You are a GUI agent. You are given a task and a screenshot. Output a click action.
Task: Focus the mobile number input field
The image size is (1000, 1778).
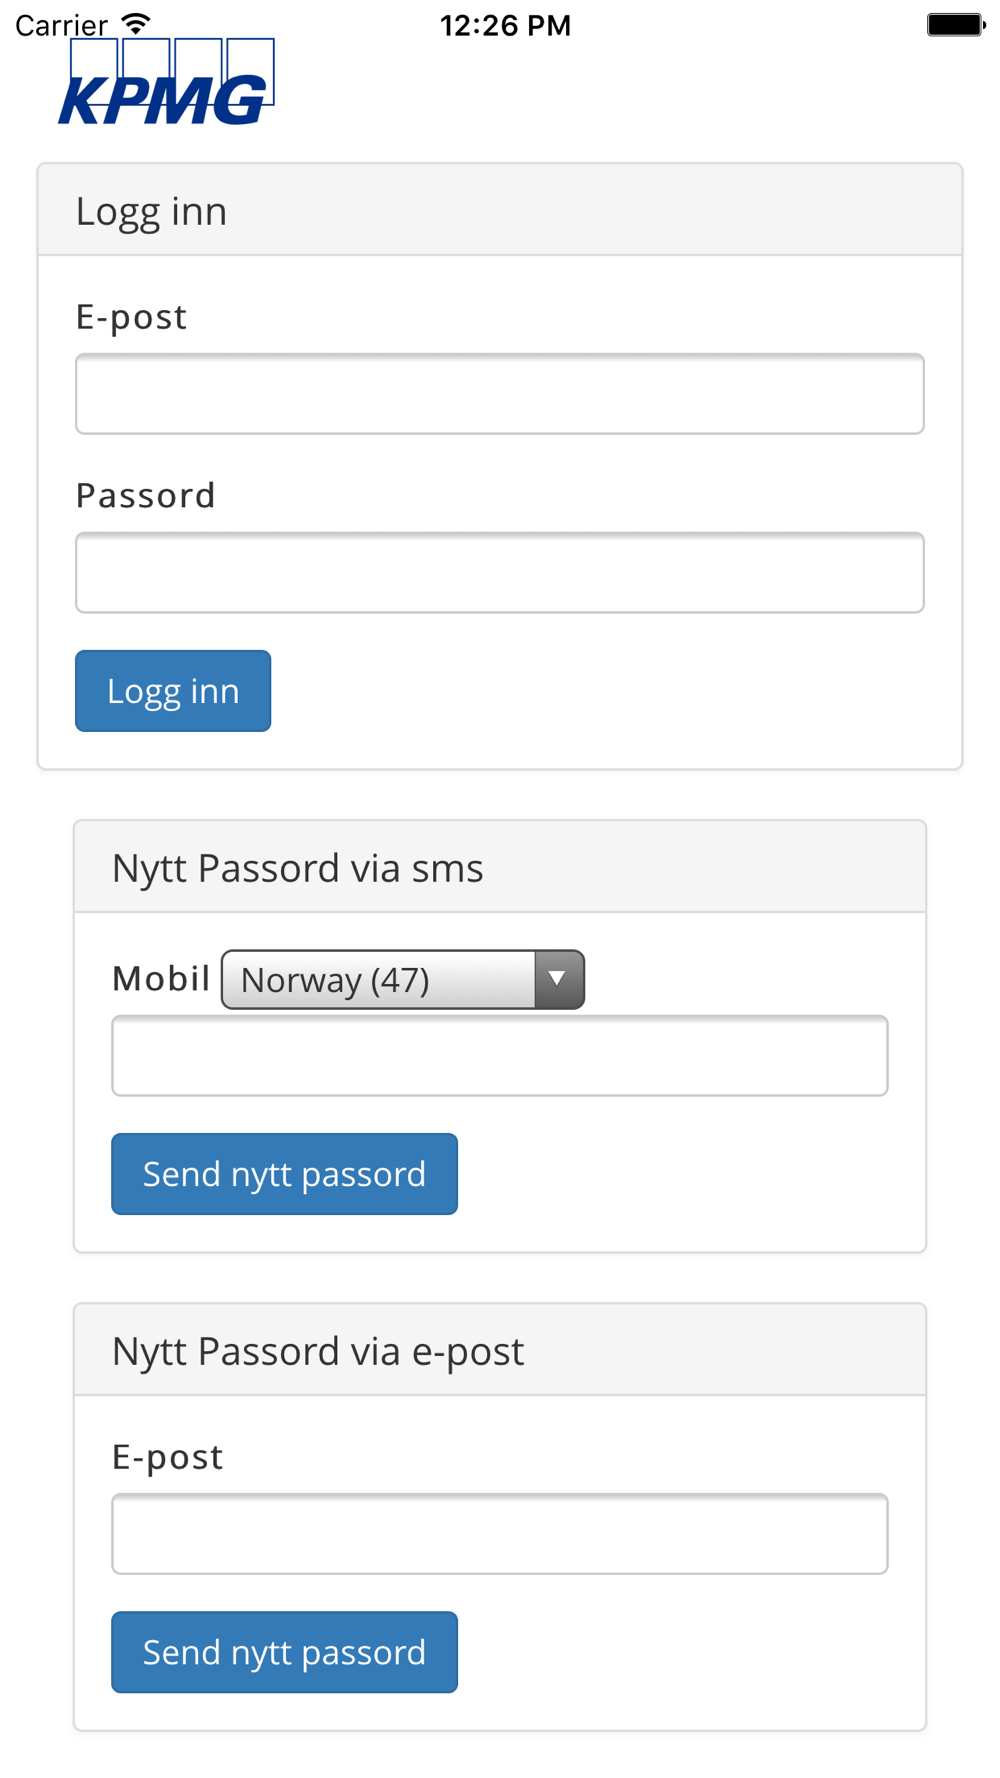(x=500, y=1056)
